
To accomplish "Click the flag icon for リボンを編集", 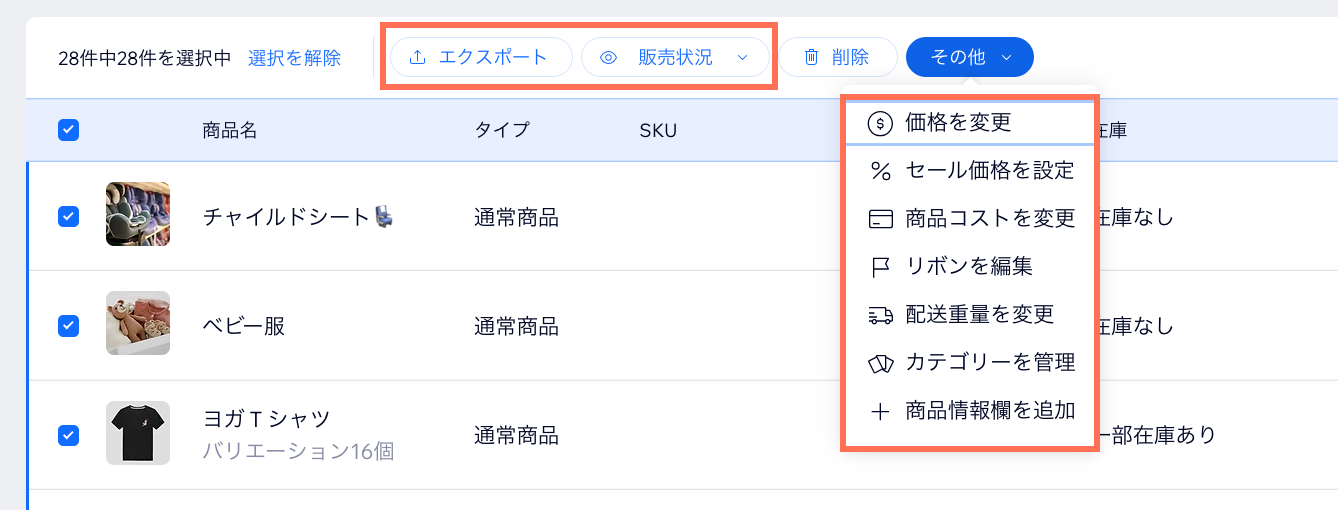I will (x=880, y=267).
